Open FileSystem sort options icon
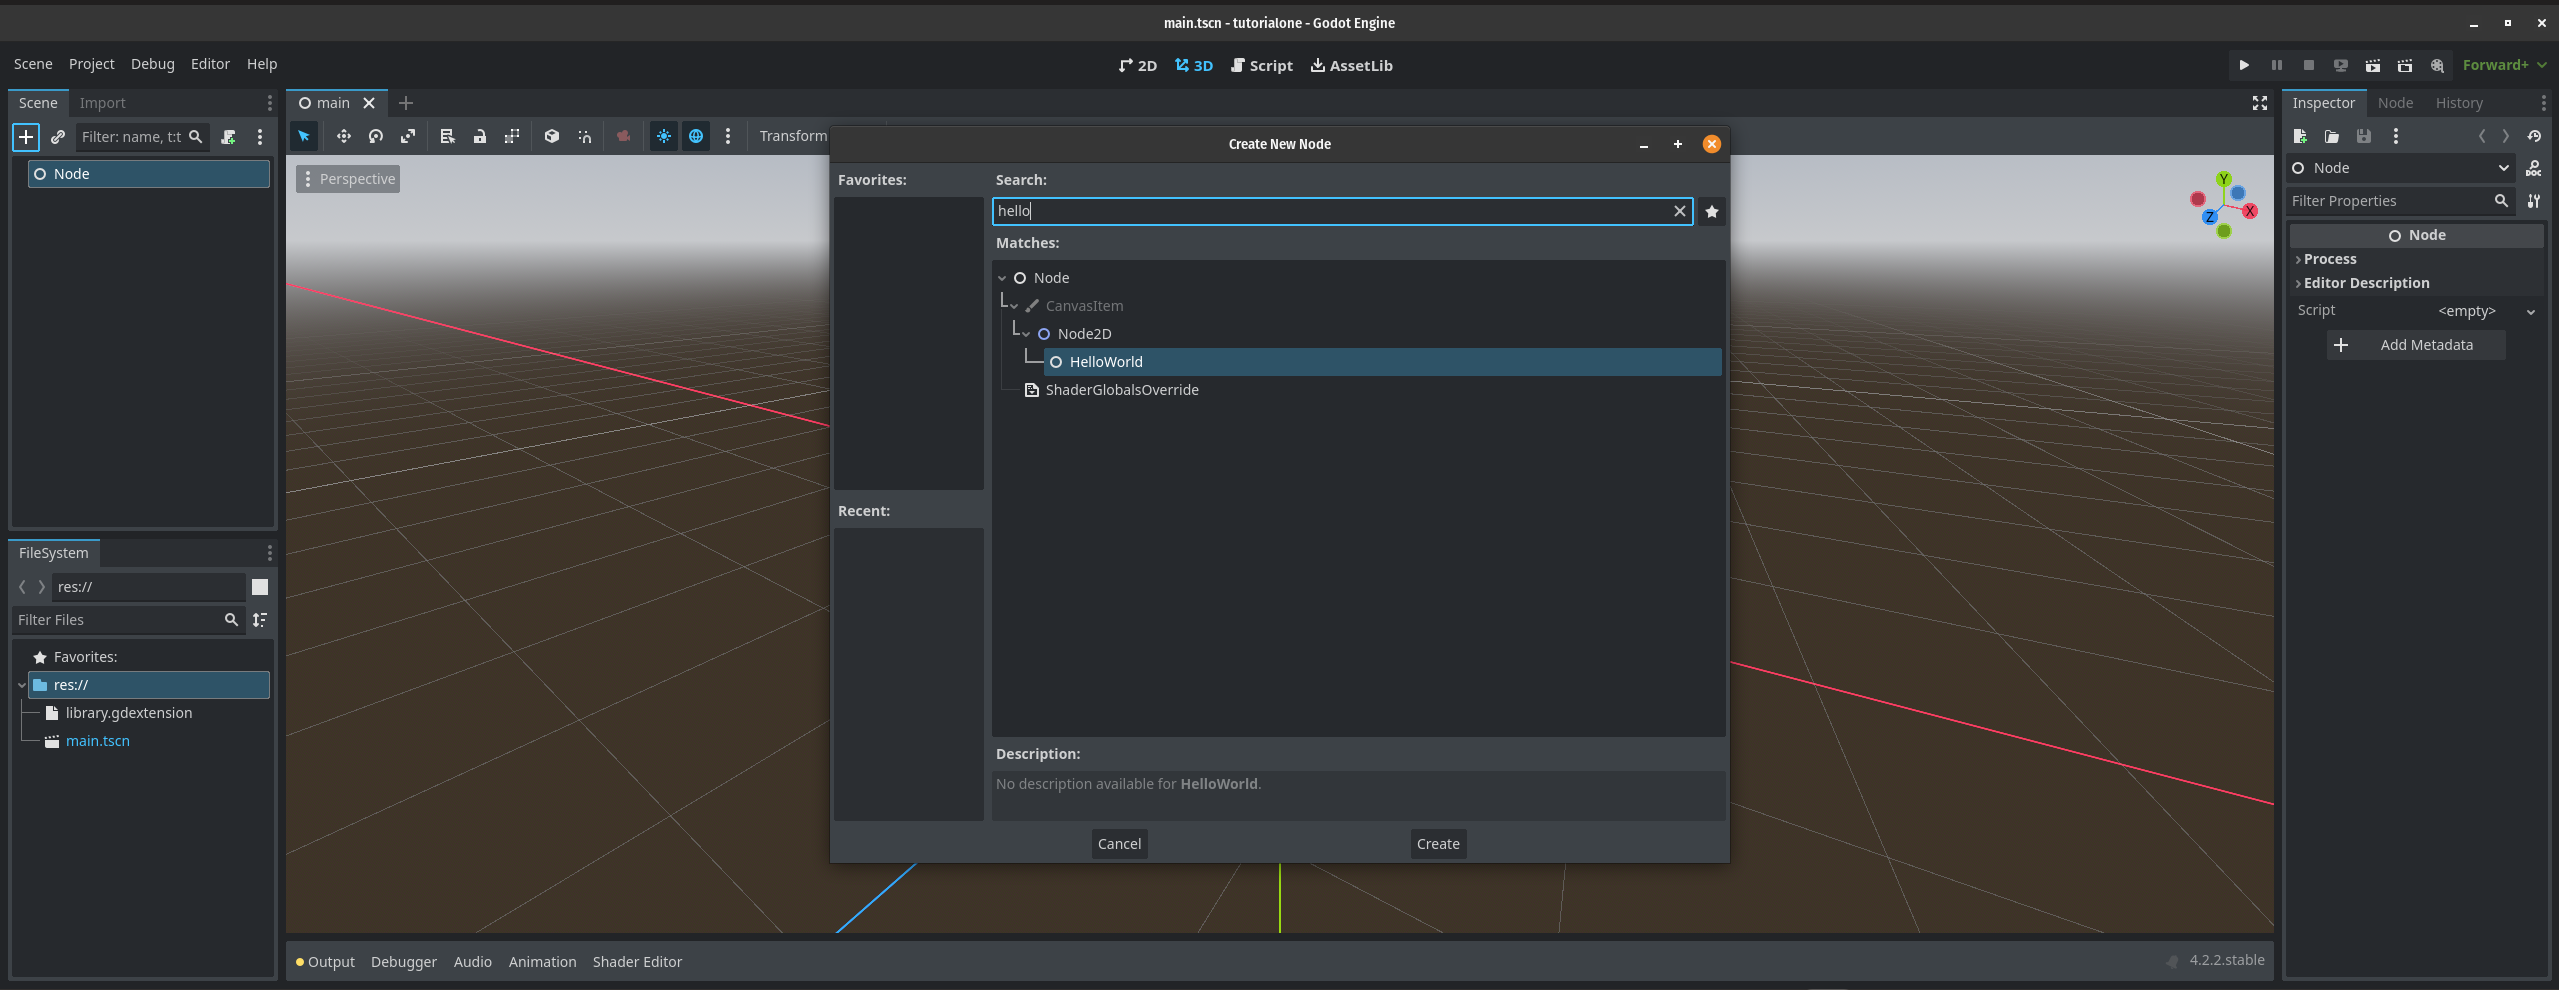 (x=260, y=620)
